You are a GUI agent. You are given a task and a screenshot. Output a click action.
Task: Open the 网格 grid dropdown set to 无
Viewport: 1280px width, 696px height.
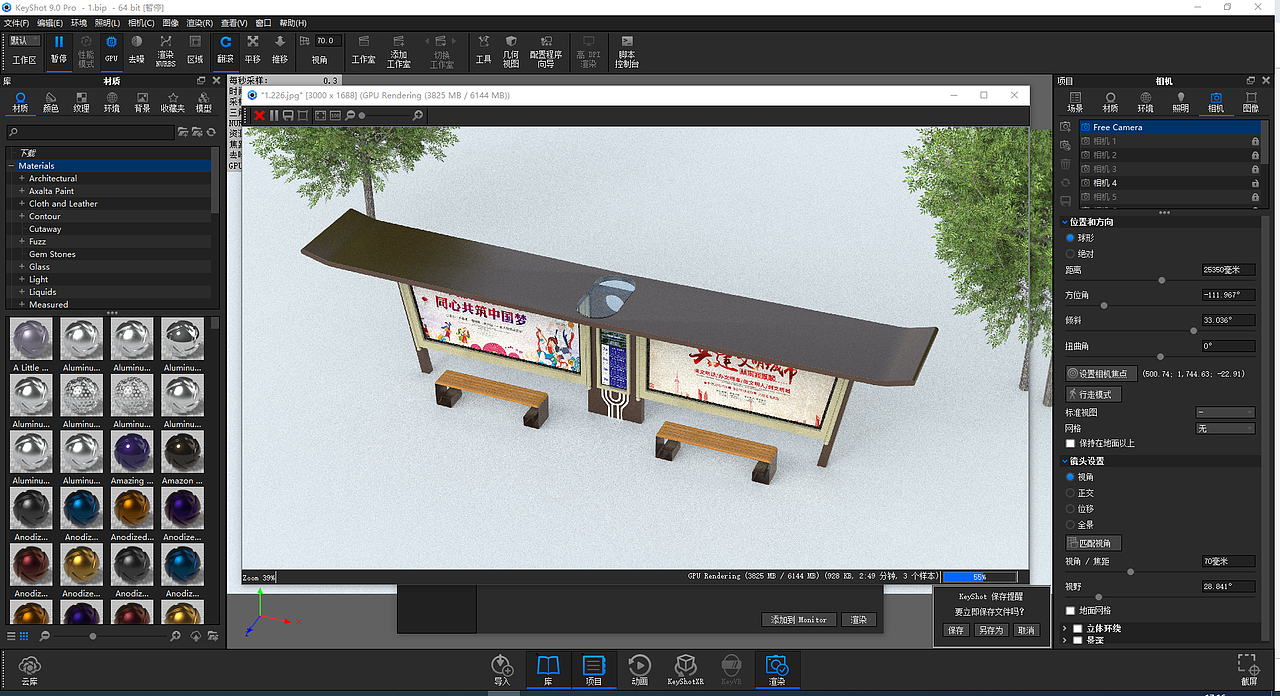click(1225, 428)
